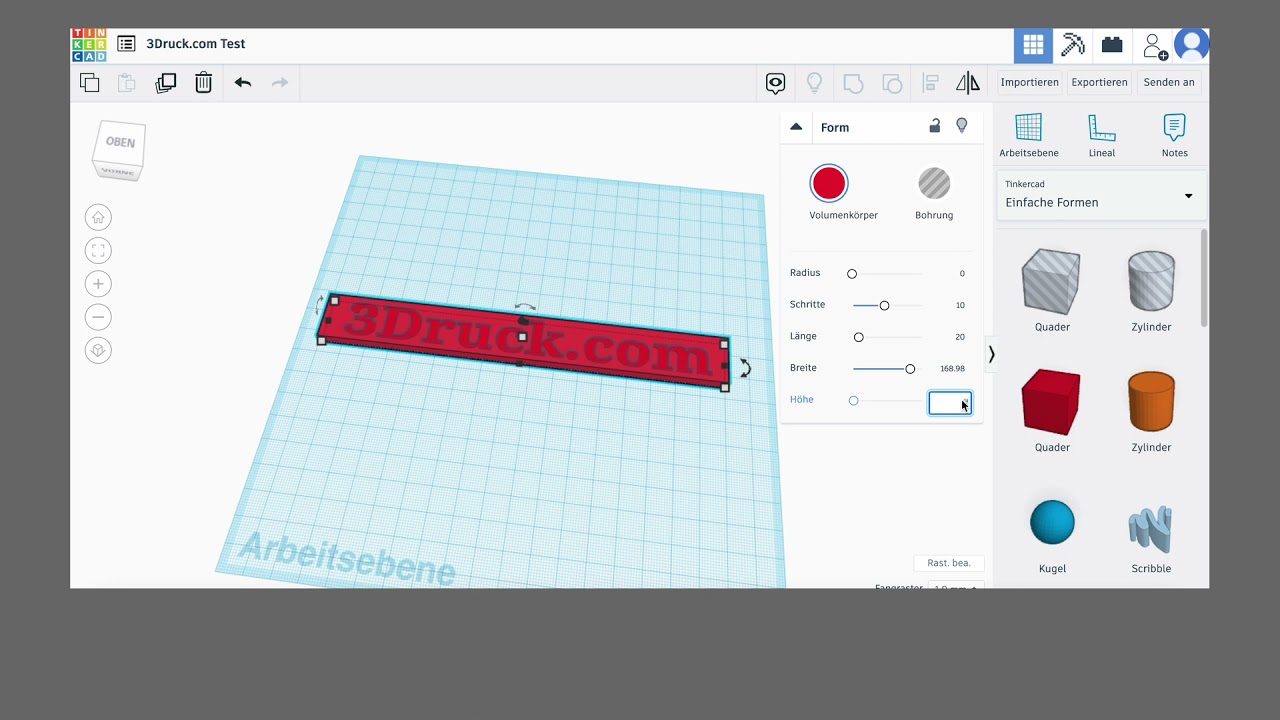Viewport: 1280px width, 720px height.
Task: Select Volumenkörper solid red color option
Action: [829, 183]
